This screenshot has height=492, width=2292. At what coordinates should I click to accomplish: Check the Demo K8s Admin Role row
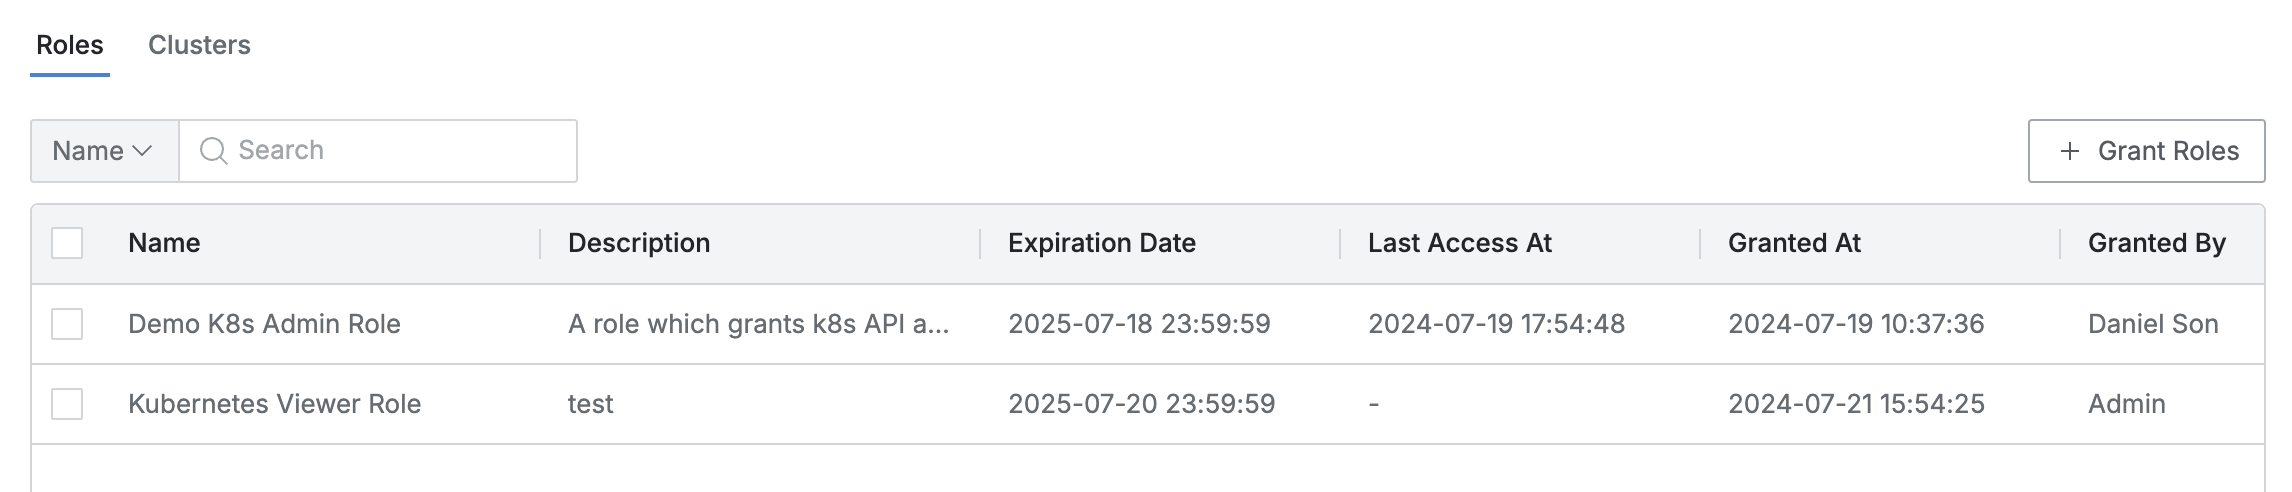(67, 324)
